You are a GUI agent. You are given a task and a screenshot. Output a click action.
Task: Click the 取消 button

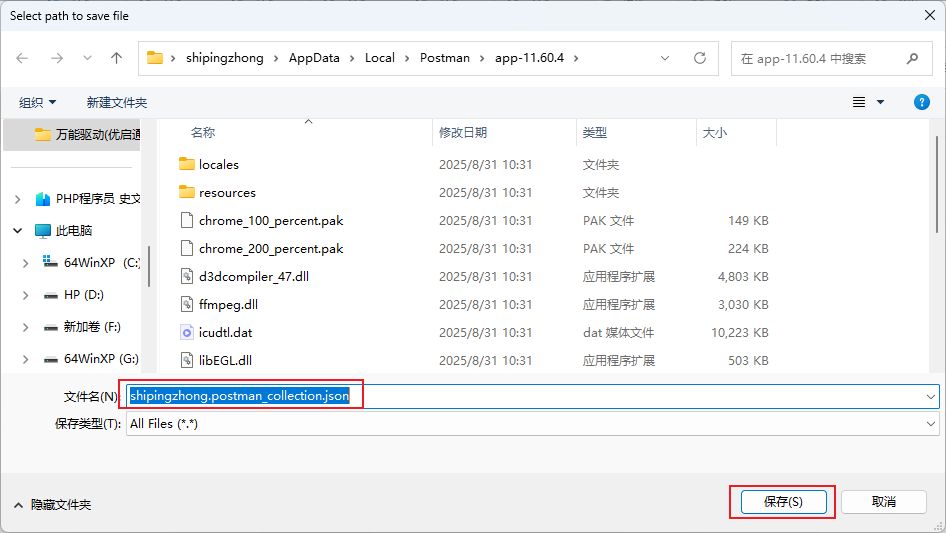point(883,501)
